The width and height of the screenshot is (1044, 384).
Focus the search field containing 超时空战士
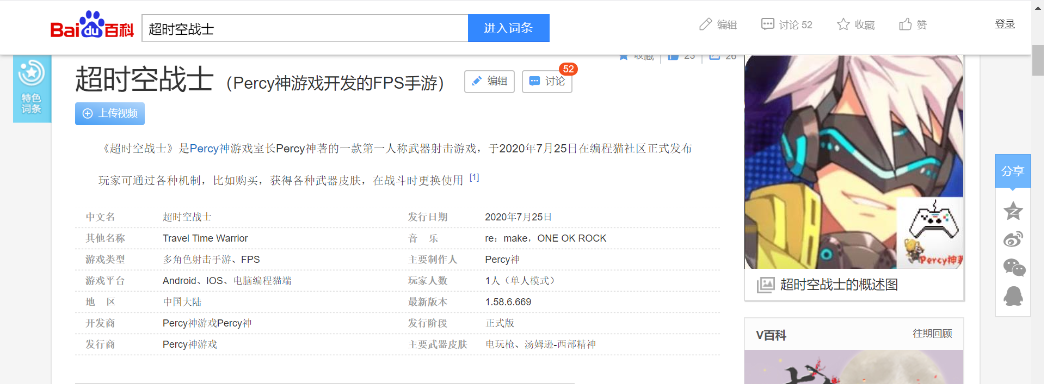[x=305, y=28]
